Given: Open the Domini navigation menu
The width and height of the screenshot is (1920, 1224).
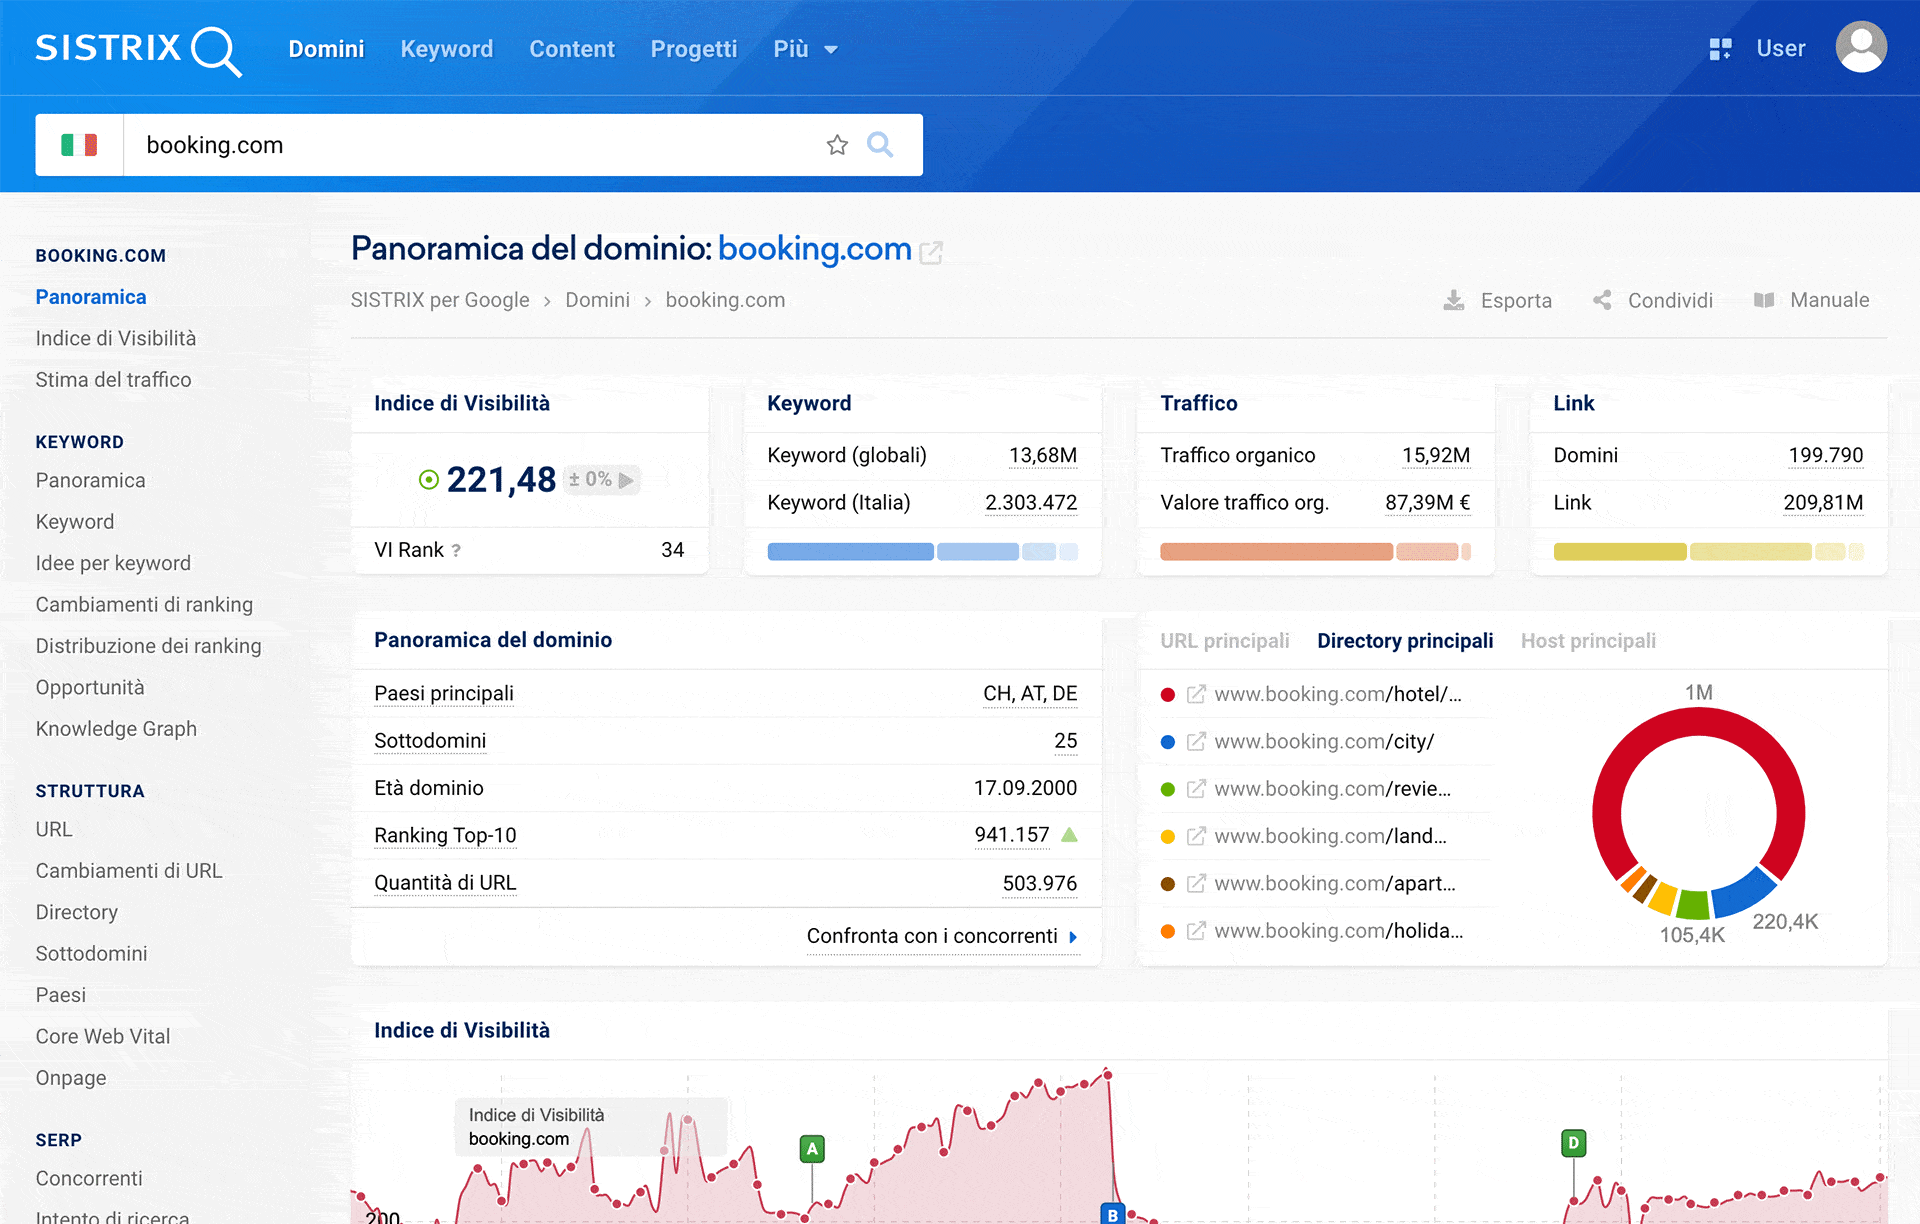Looking at the screenshot, I should pyautogui.click(x=326, y=49).
